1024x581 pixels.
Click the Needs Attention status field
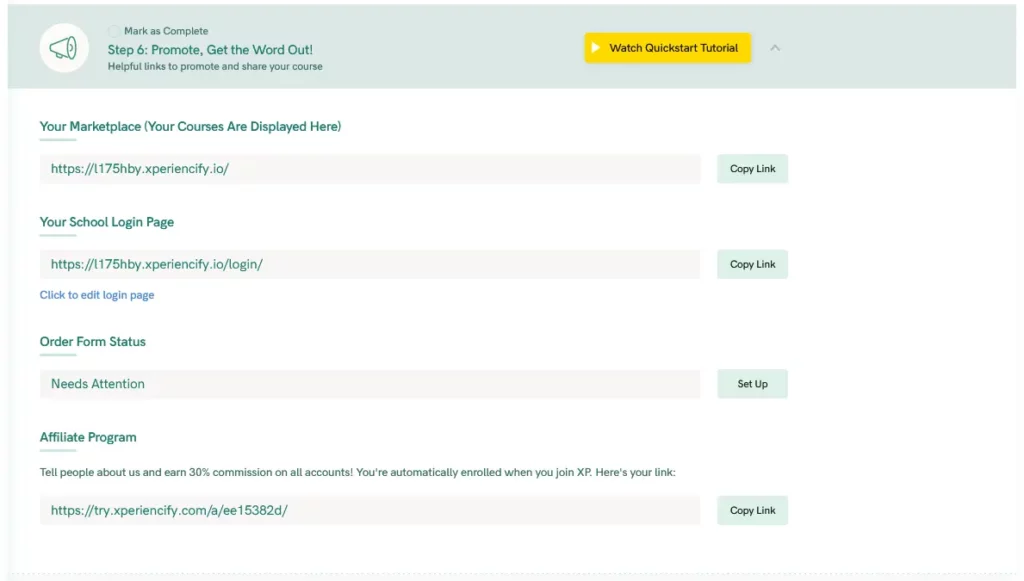pos(370,383)
